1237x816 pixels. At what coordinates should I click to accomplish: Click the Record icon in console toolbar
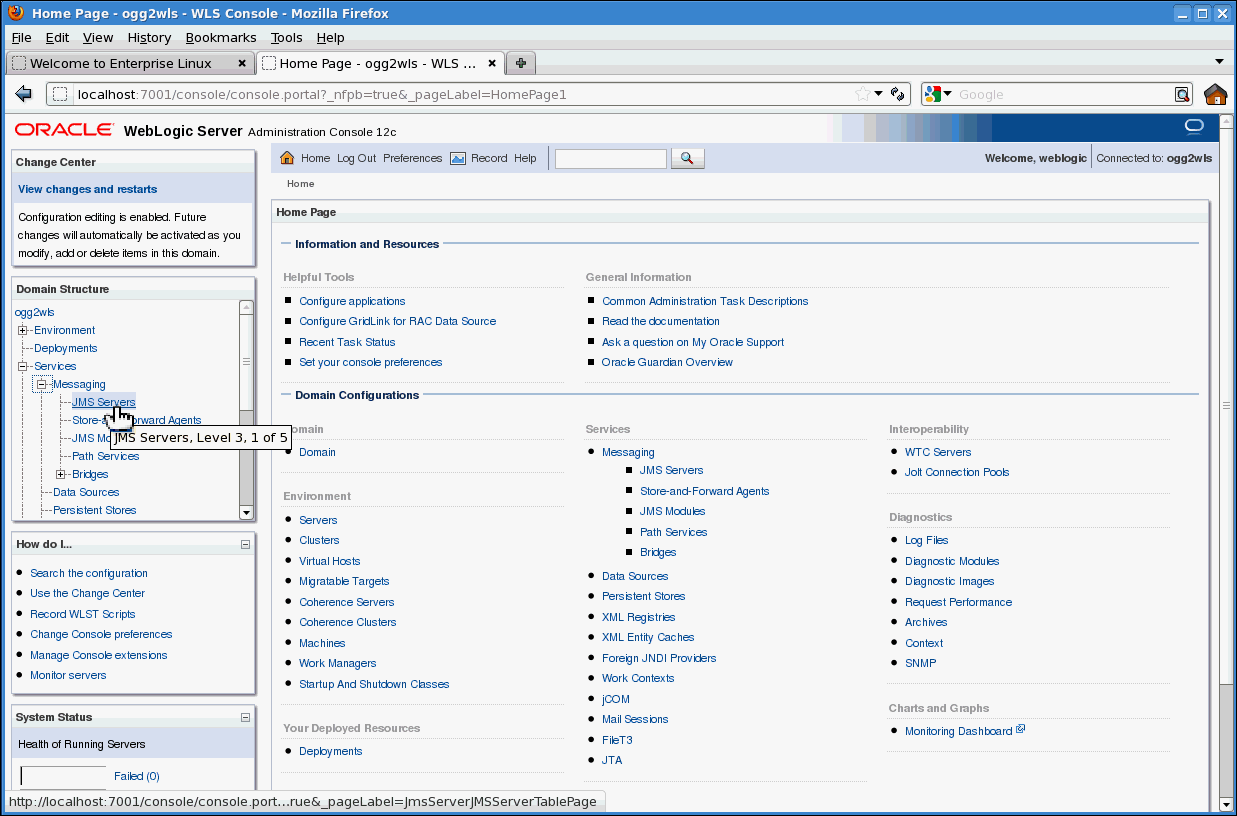(x=458, y=158)
